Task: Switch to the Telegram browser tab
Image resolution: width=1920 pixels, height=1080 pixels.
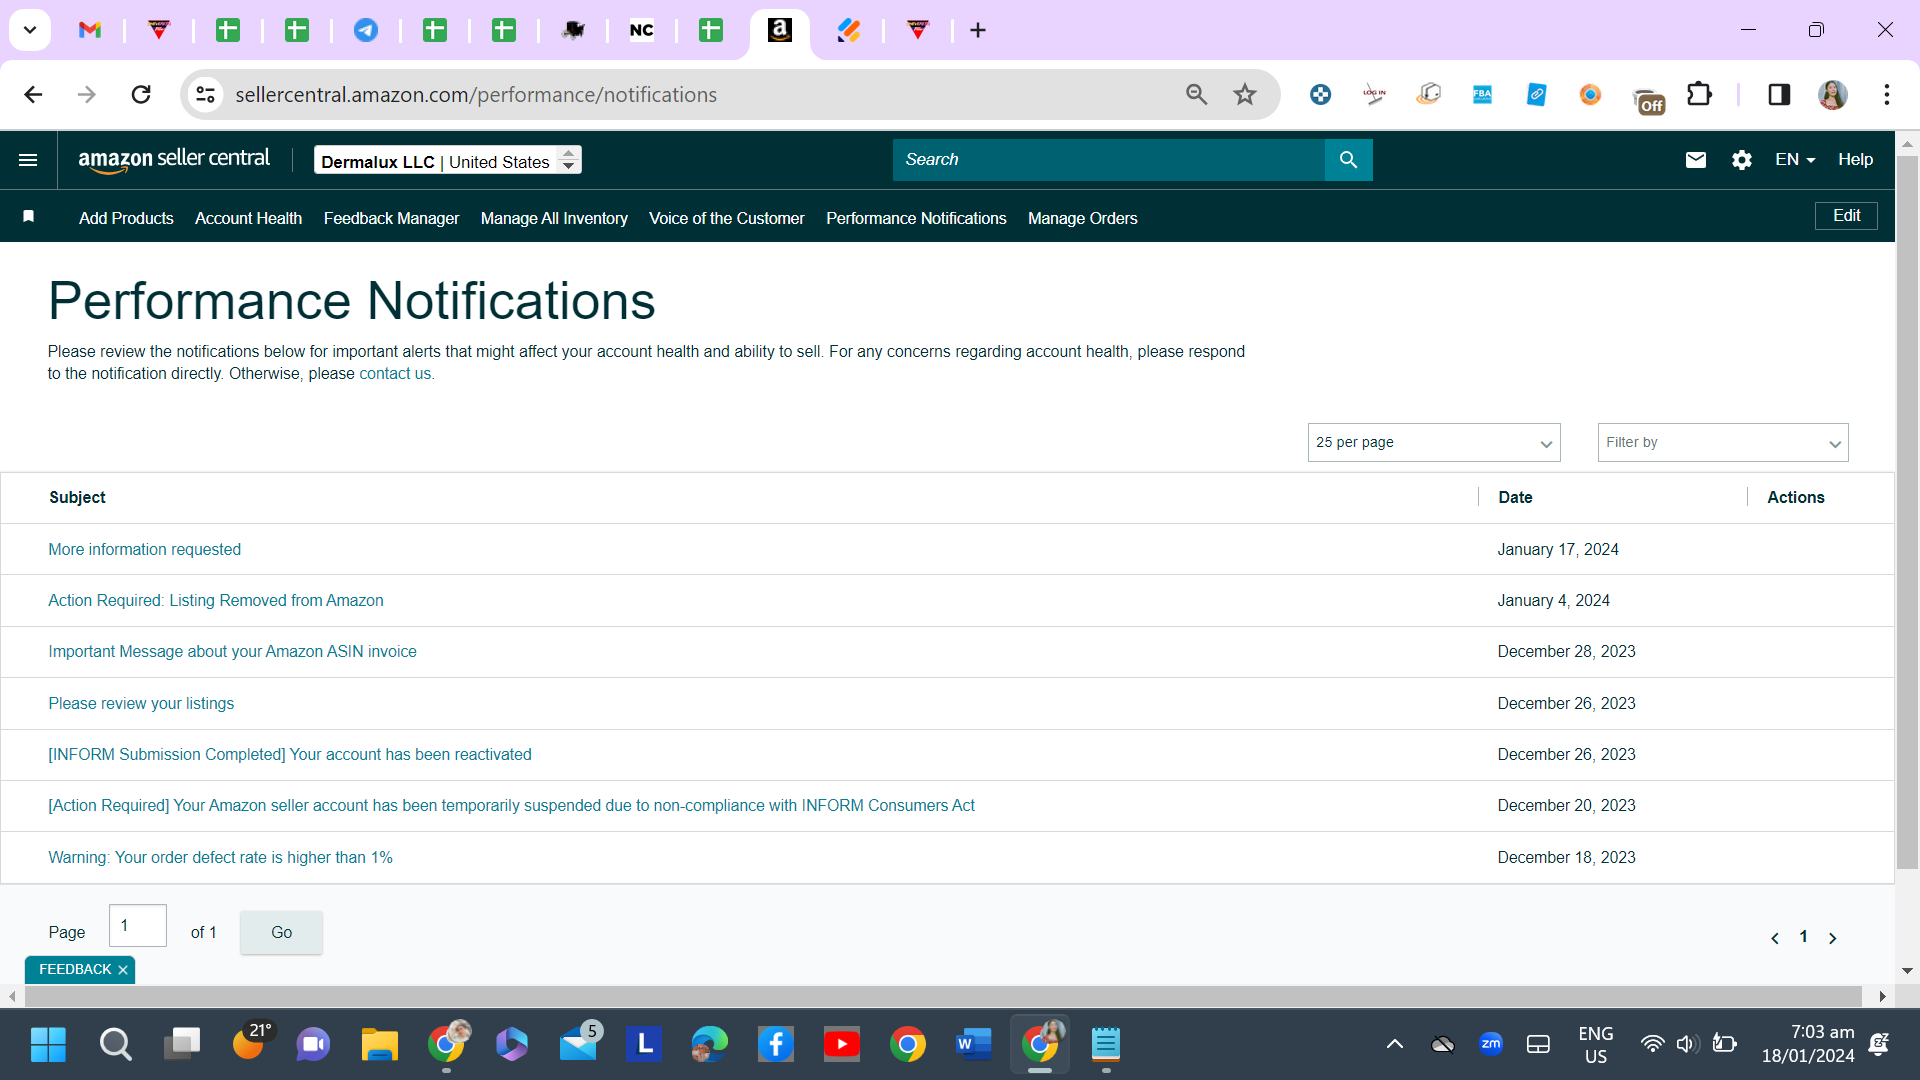Action: point(366,30)
